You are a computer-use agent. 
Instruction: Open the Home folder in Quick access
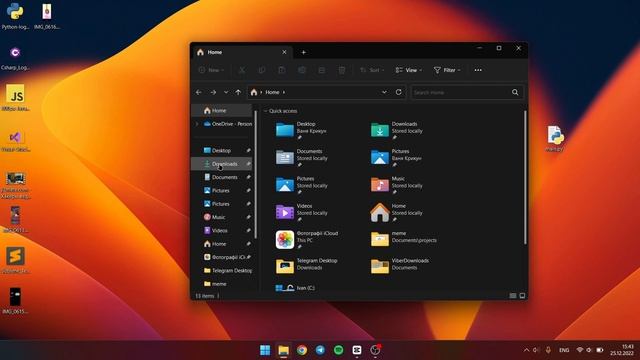[x=397, y=212]
